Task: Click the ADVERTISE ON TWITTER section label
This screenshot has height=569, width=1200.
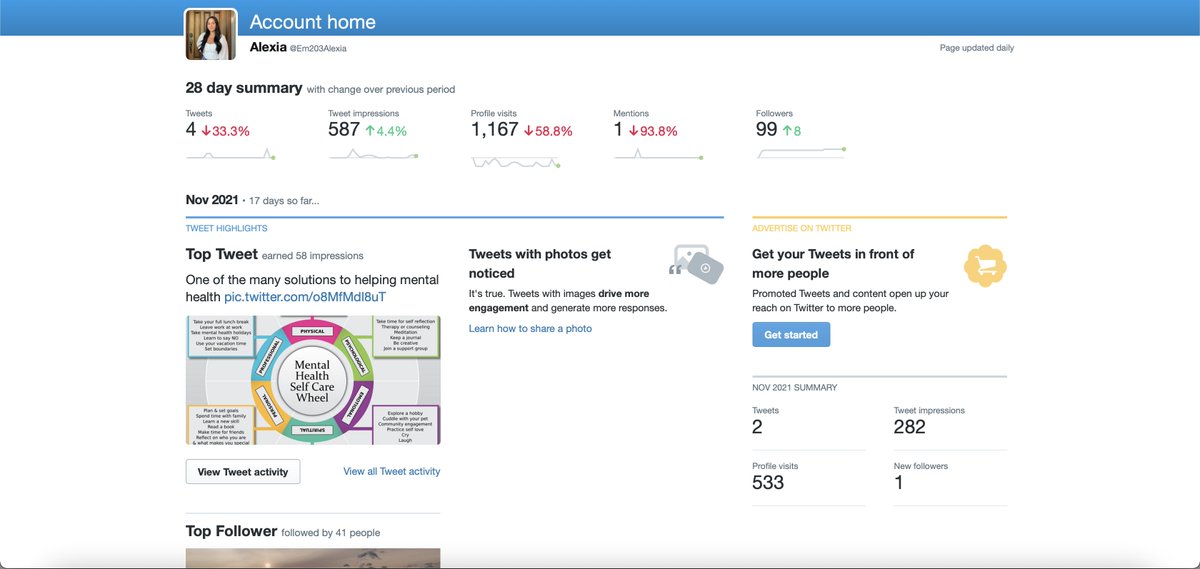Action: (802, 229)
